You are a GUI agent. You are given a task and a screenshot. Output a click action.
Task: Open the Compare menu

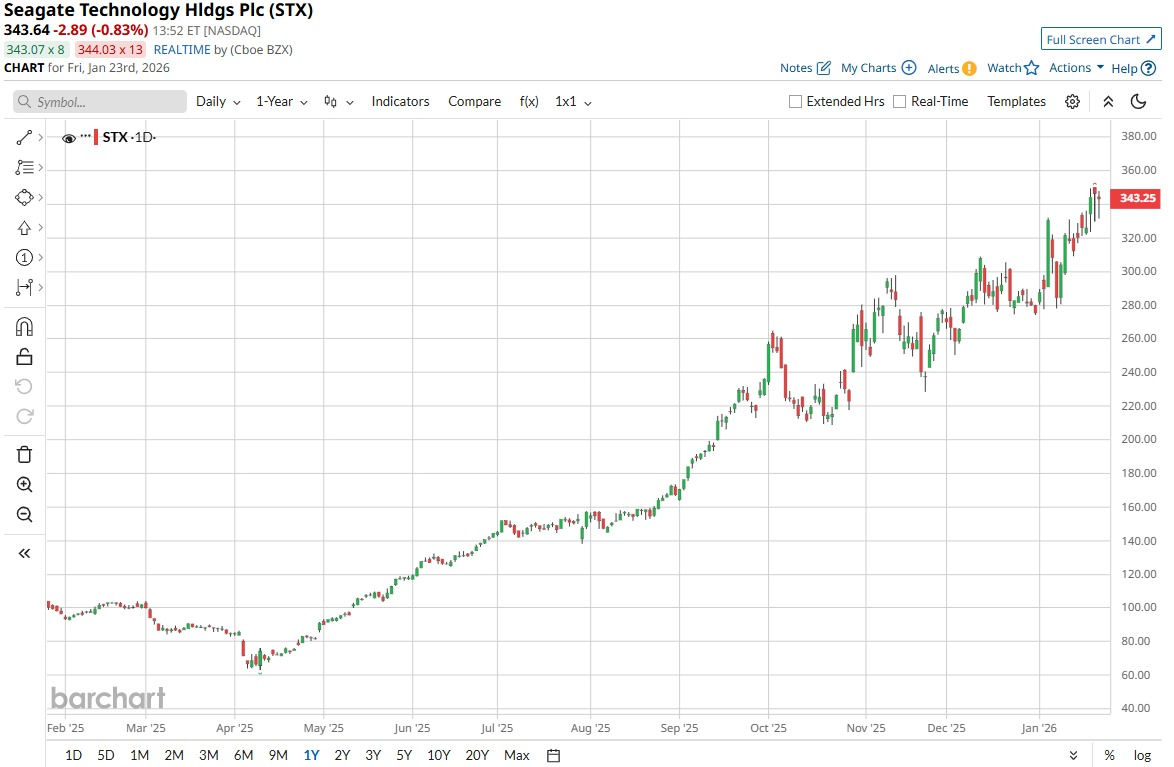coord(475,102)
